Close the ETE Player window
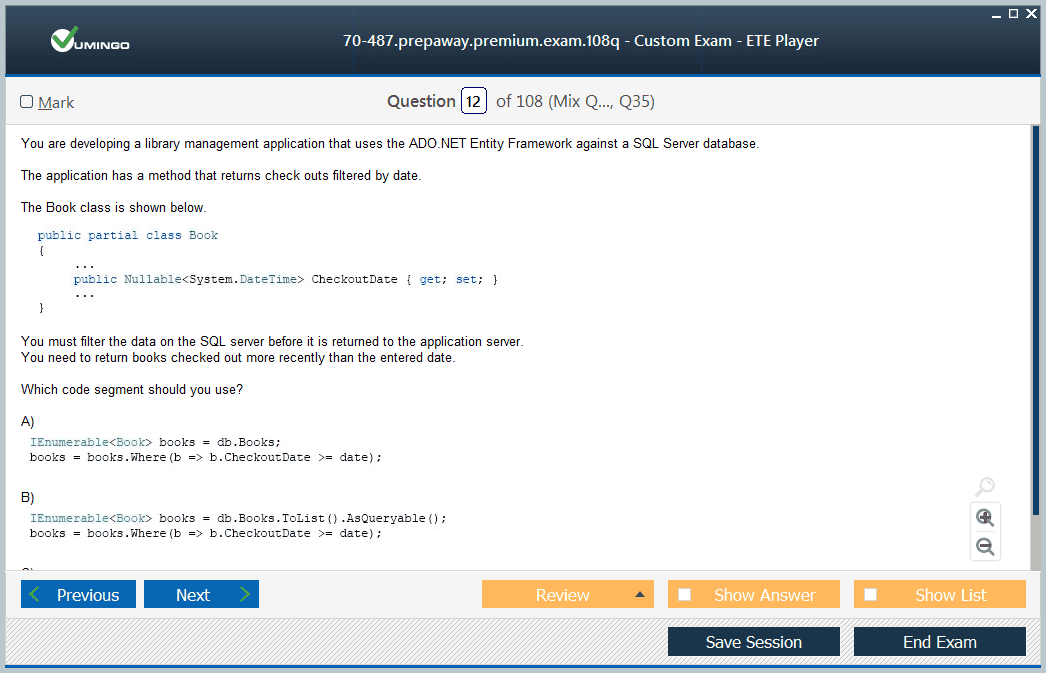Image resolution: width=1046 pixels, height=673 pixels. click(1031, 13)
